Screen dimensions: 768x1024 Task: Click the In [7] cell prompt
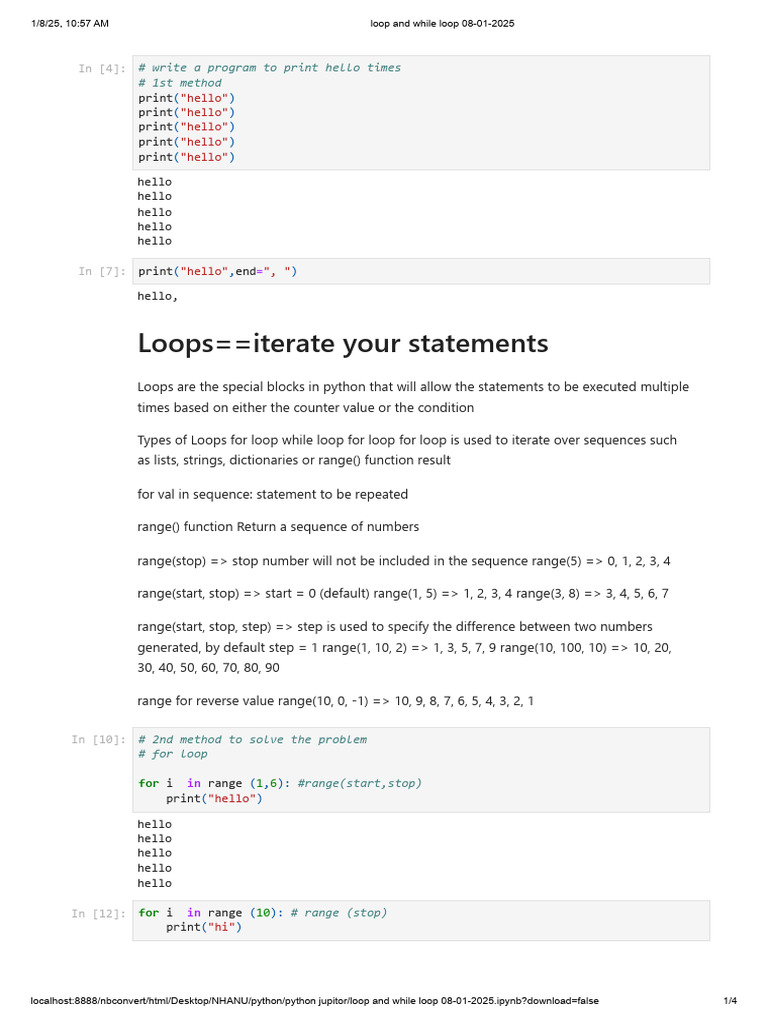(x=102, y=271)
